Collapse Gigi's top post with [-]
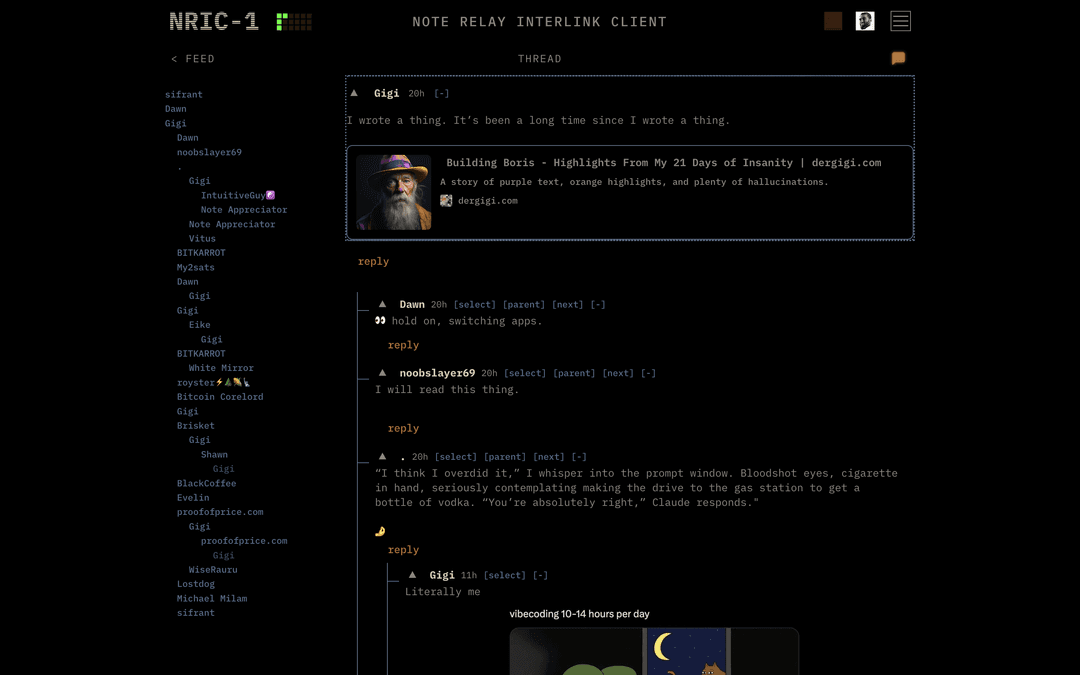This screenshot has width=1080, height=675. tap(441, 94)
